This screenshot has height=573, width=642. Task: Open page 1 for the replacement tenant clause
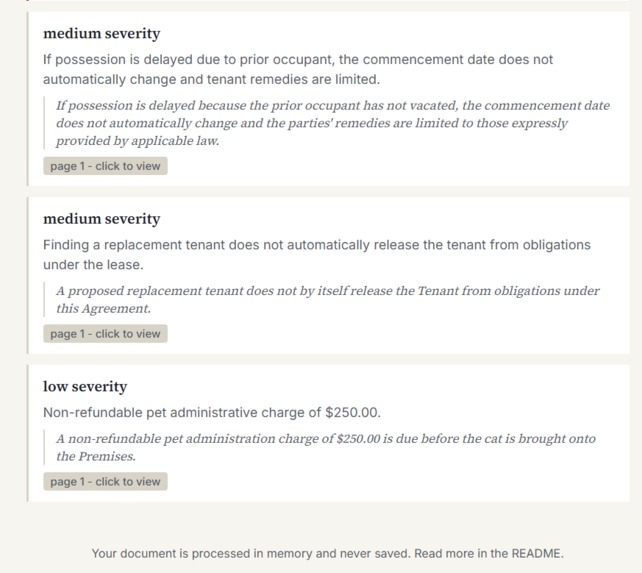point(105,334)
